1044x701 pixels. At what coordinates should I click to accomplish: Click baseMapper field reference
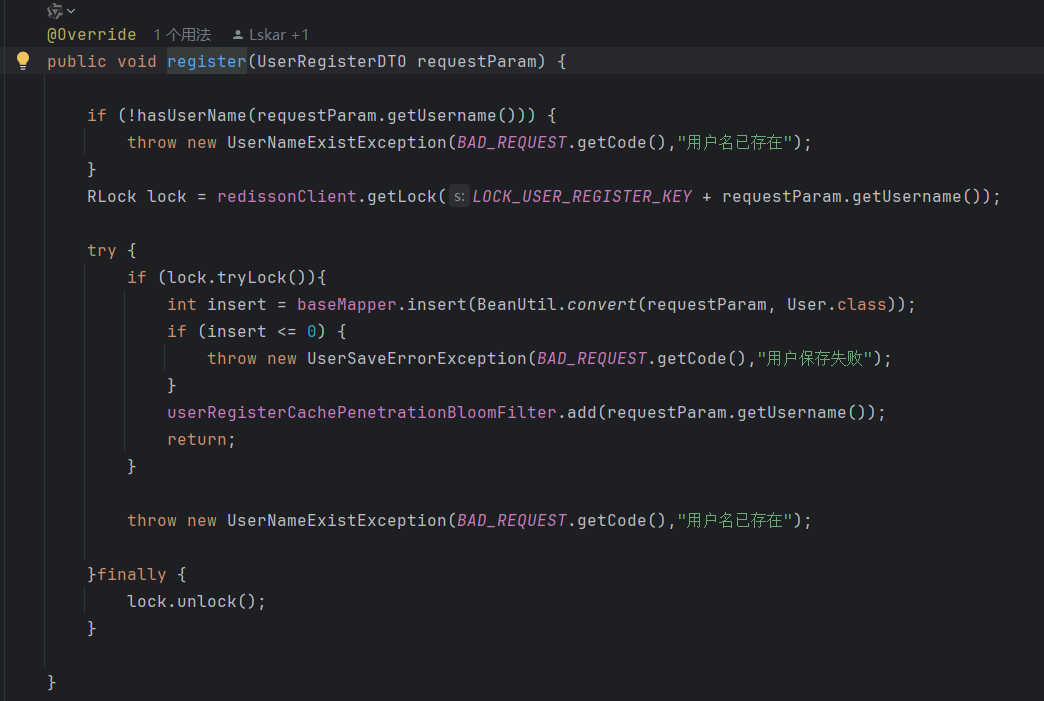pyautogui.click(x=347, y=304)
